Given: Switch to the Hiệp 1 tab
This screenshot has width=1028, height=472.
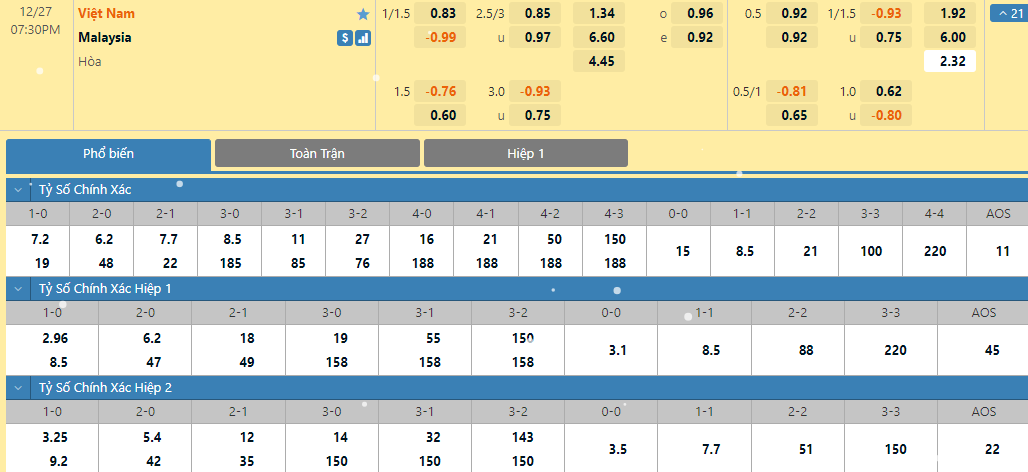Looking at the screenshot, I should pyautogui.click(x=526, y=153).
